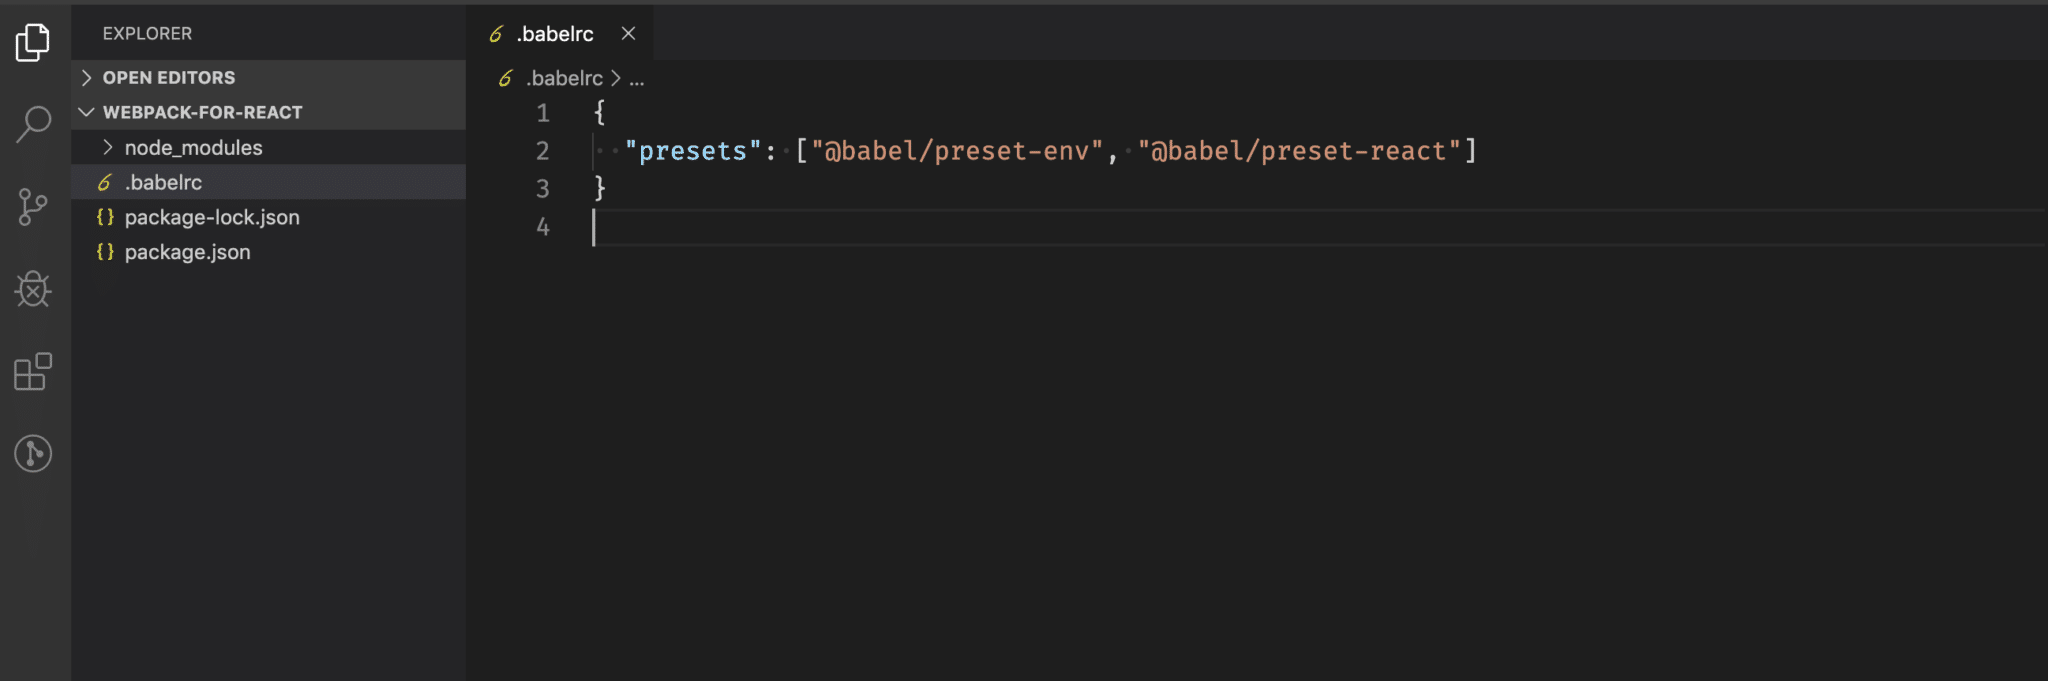Open the Explorer view in the activity bar
Image resolution: width=2048 pixels, height=681 pixels.
(x=35, y=42)
